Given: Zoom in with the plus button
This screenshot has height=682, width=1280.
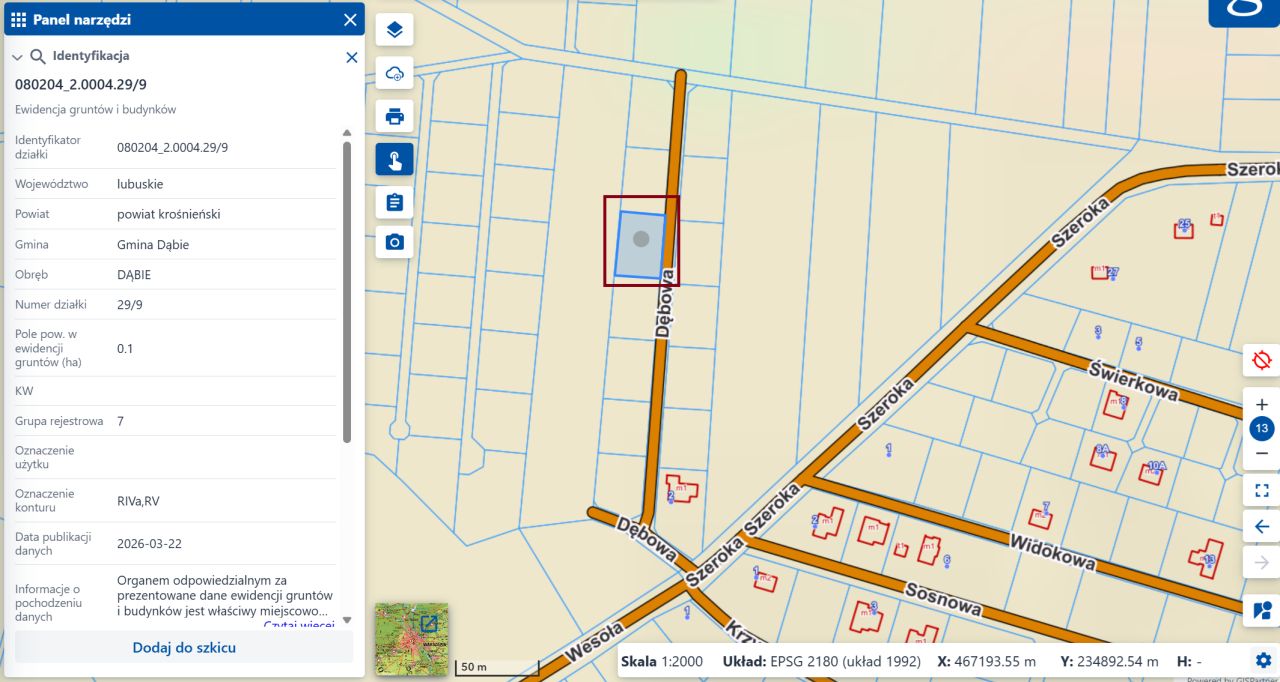Looking at the screenshot, I should coord(1262,404).
